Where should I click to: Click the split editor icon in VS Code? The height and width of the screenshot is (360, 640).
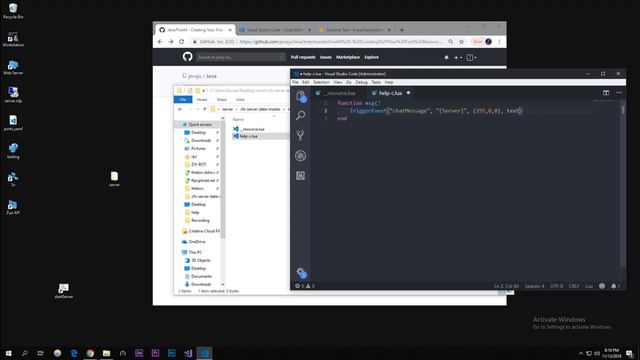pos(606,93)
